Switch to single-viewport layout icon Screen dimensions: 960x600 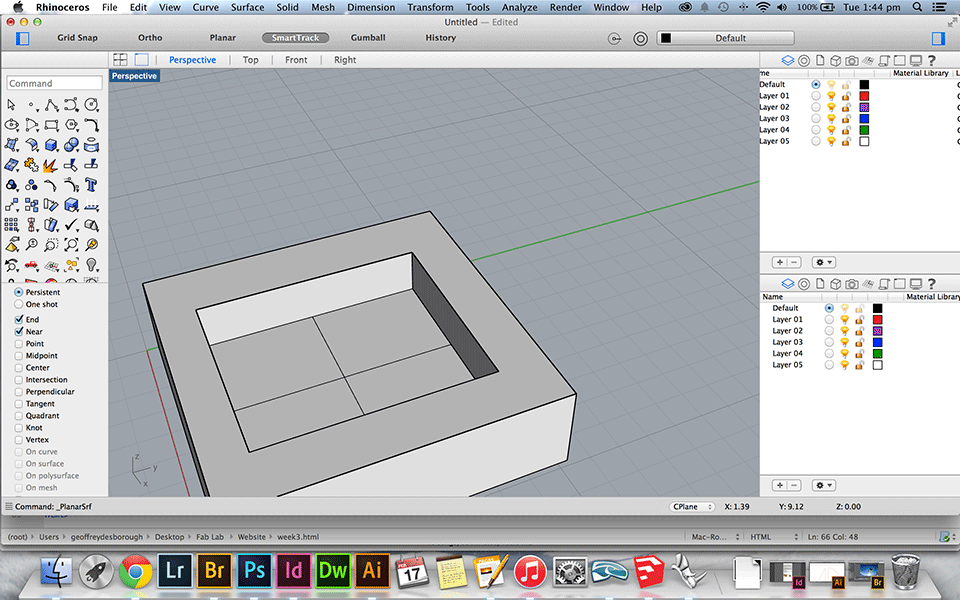(141, 59)
